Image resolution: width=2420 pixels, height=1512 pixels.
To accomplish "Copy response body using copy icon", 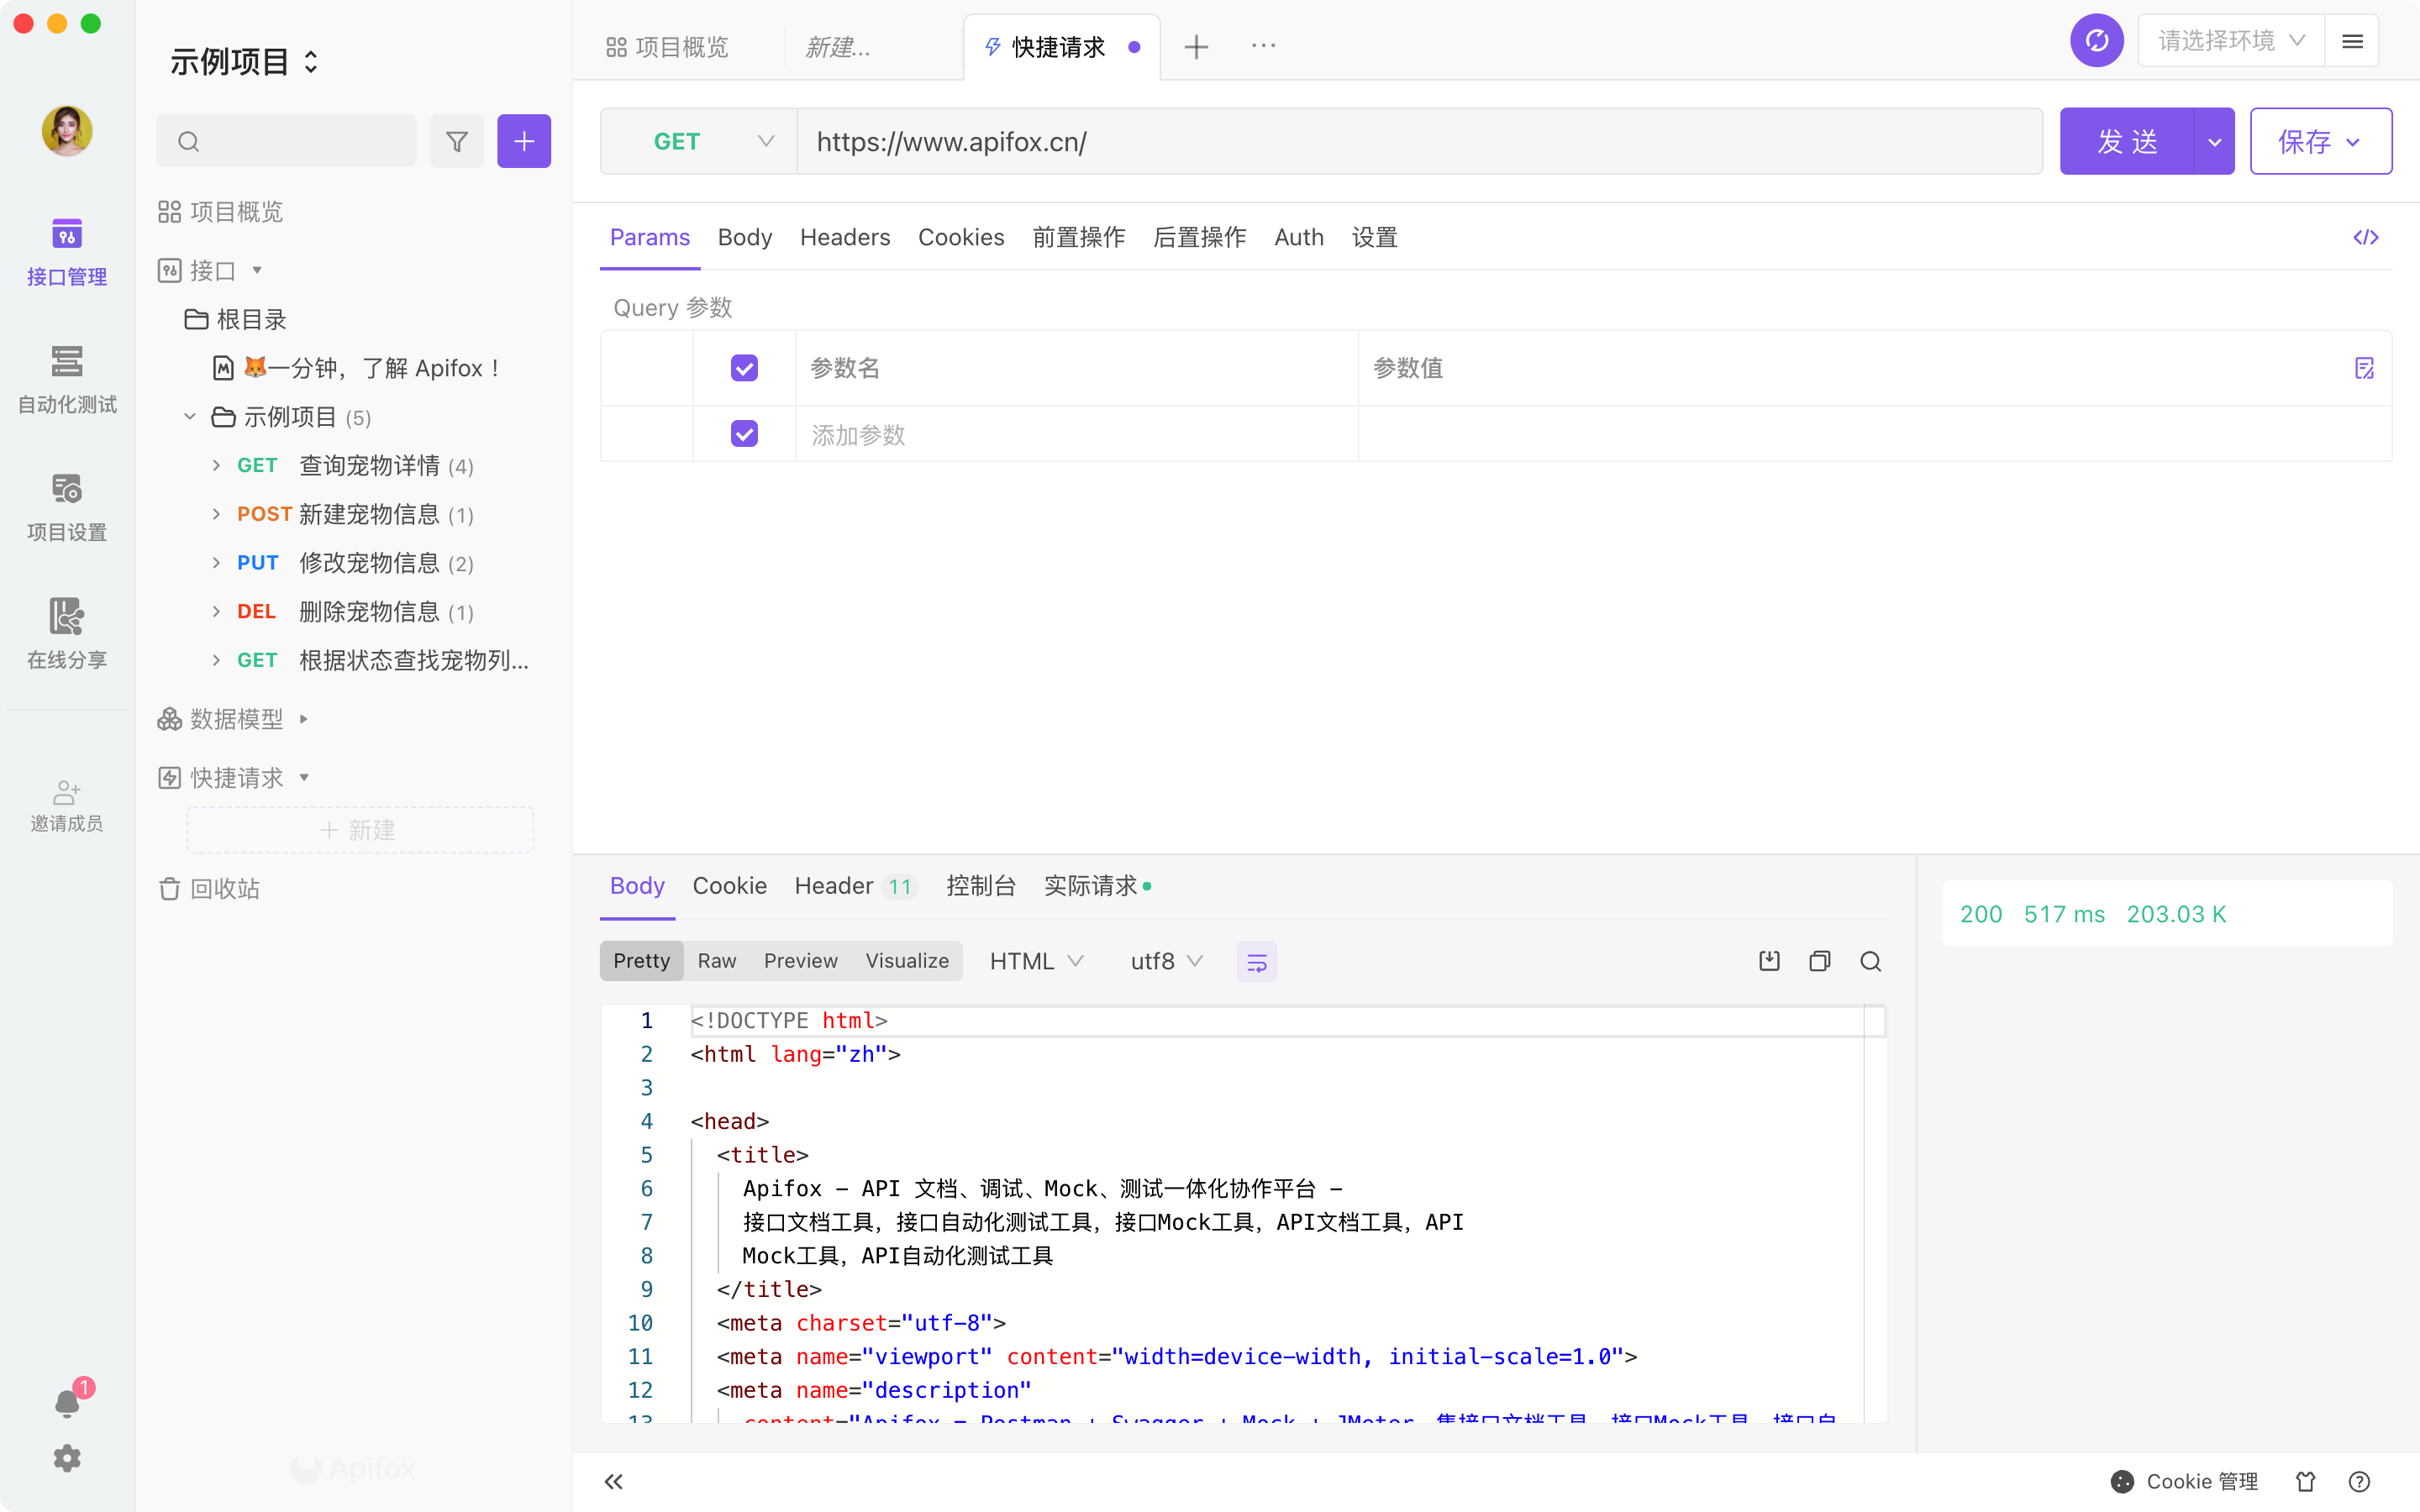I will point(1819,961).
